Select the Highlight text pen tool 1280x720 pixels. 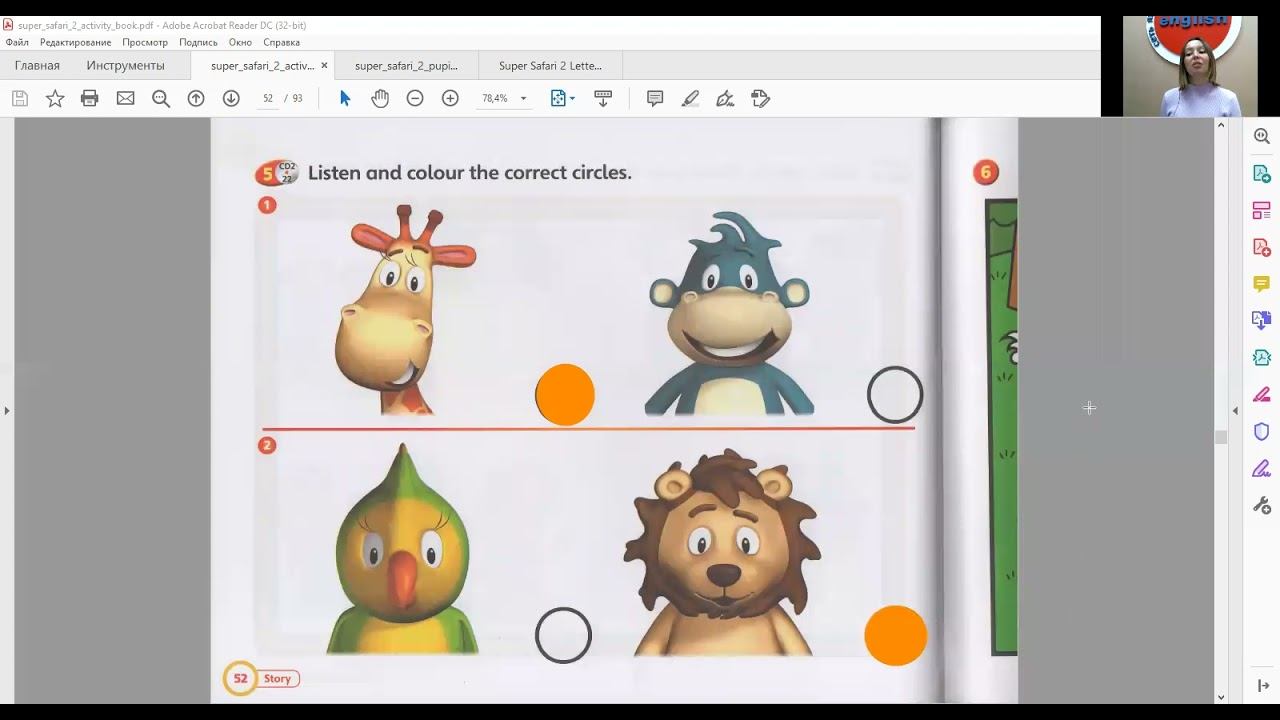click(x=690, y=98)
